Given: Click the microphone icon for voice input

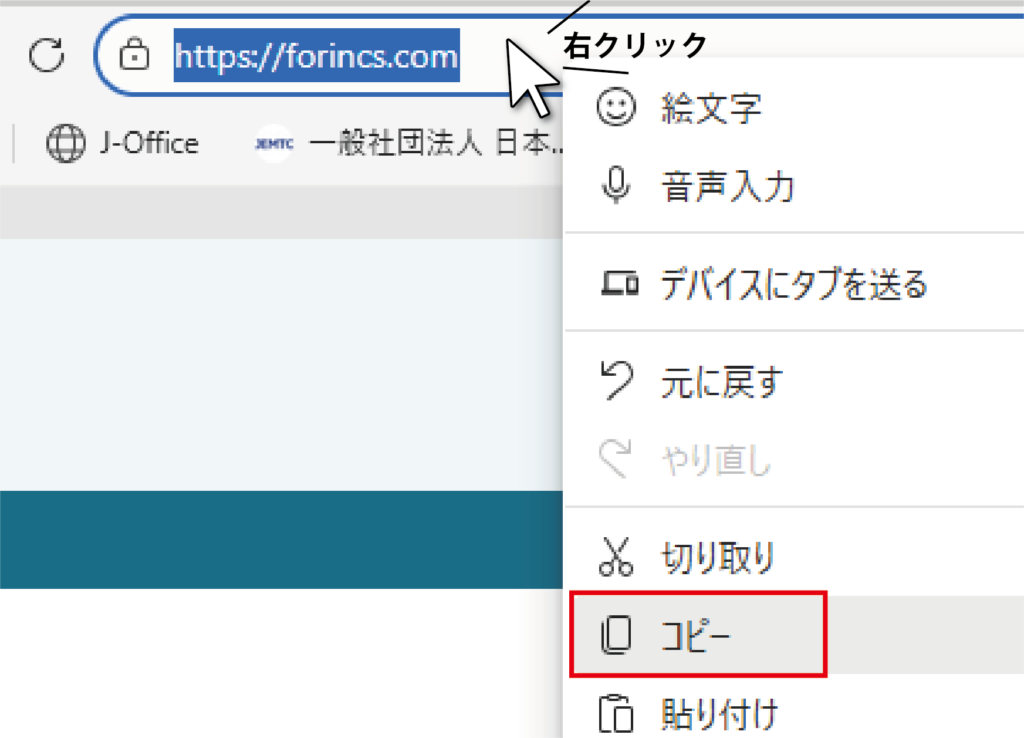Looking at the screenshot, I should click(x=616, y=186).
